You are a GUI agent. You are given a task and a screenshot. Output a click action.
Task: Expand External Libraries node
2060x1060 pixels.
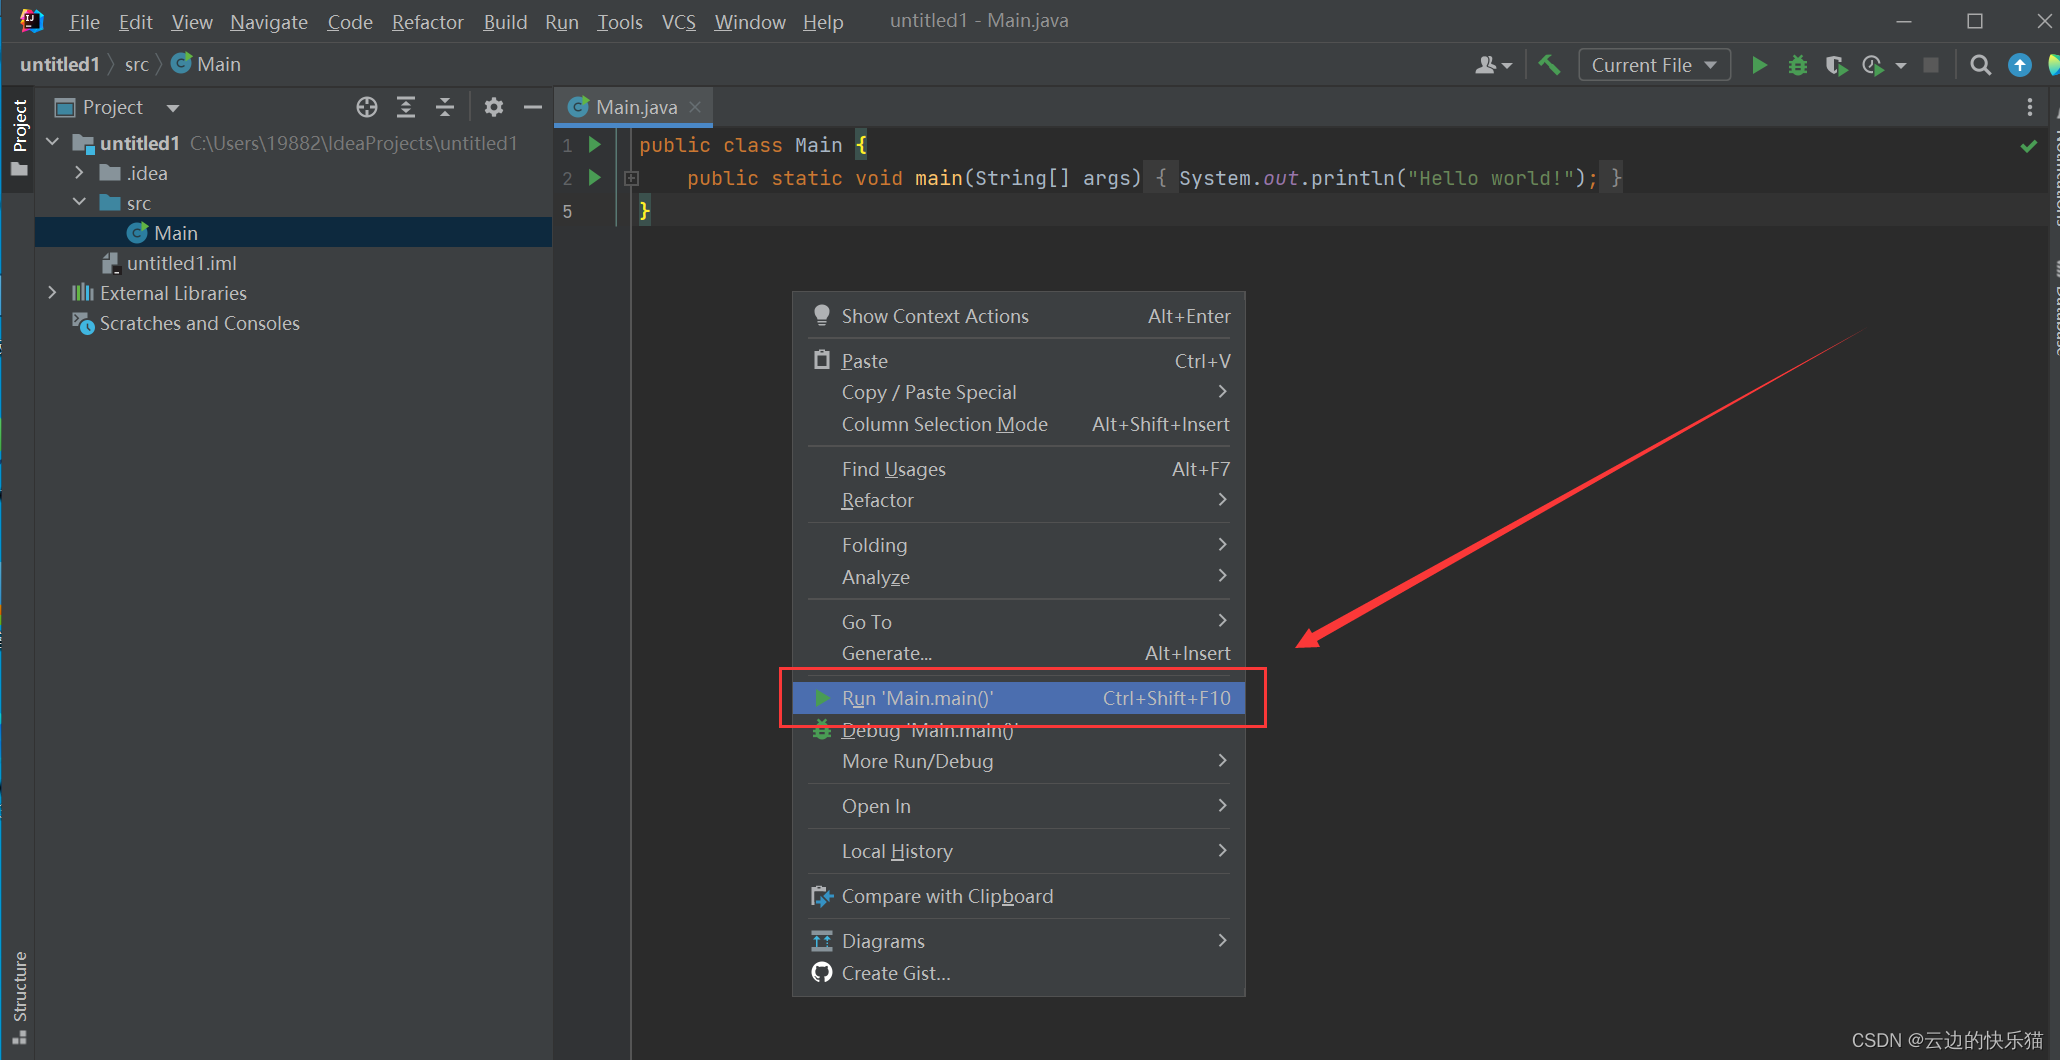pyautogui.click(x=53, y=293)
